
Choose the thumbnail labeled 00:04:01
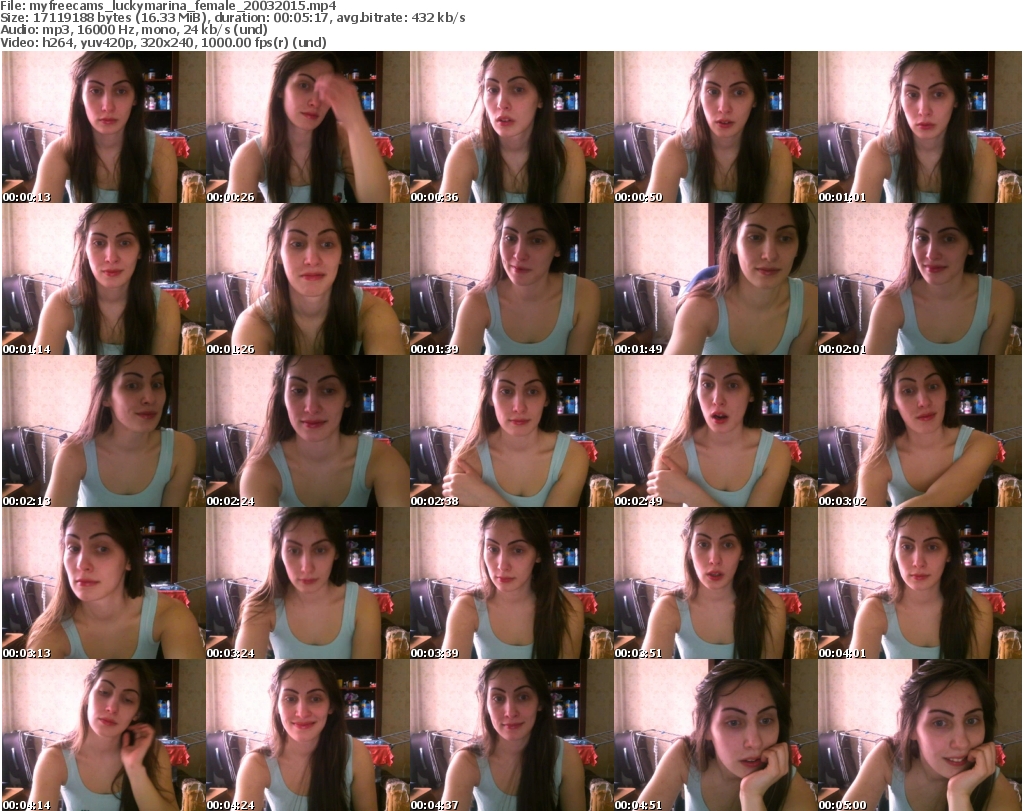920,583
